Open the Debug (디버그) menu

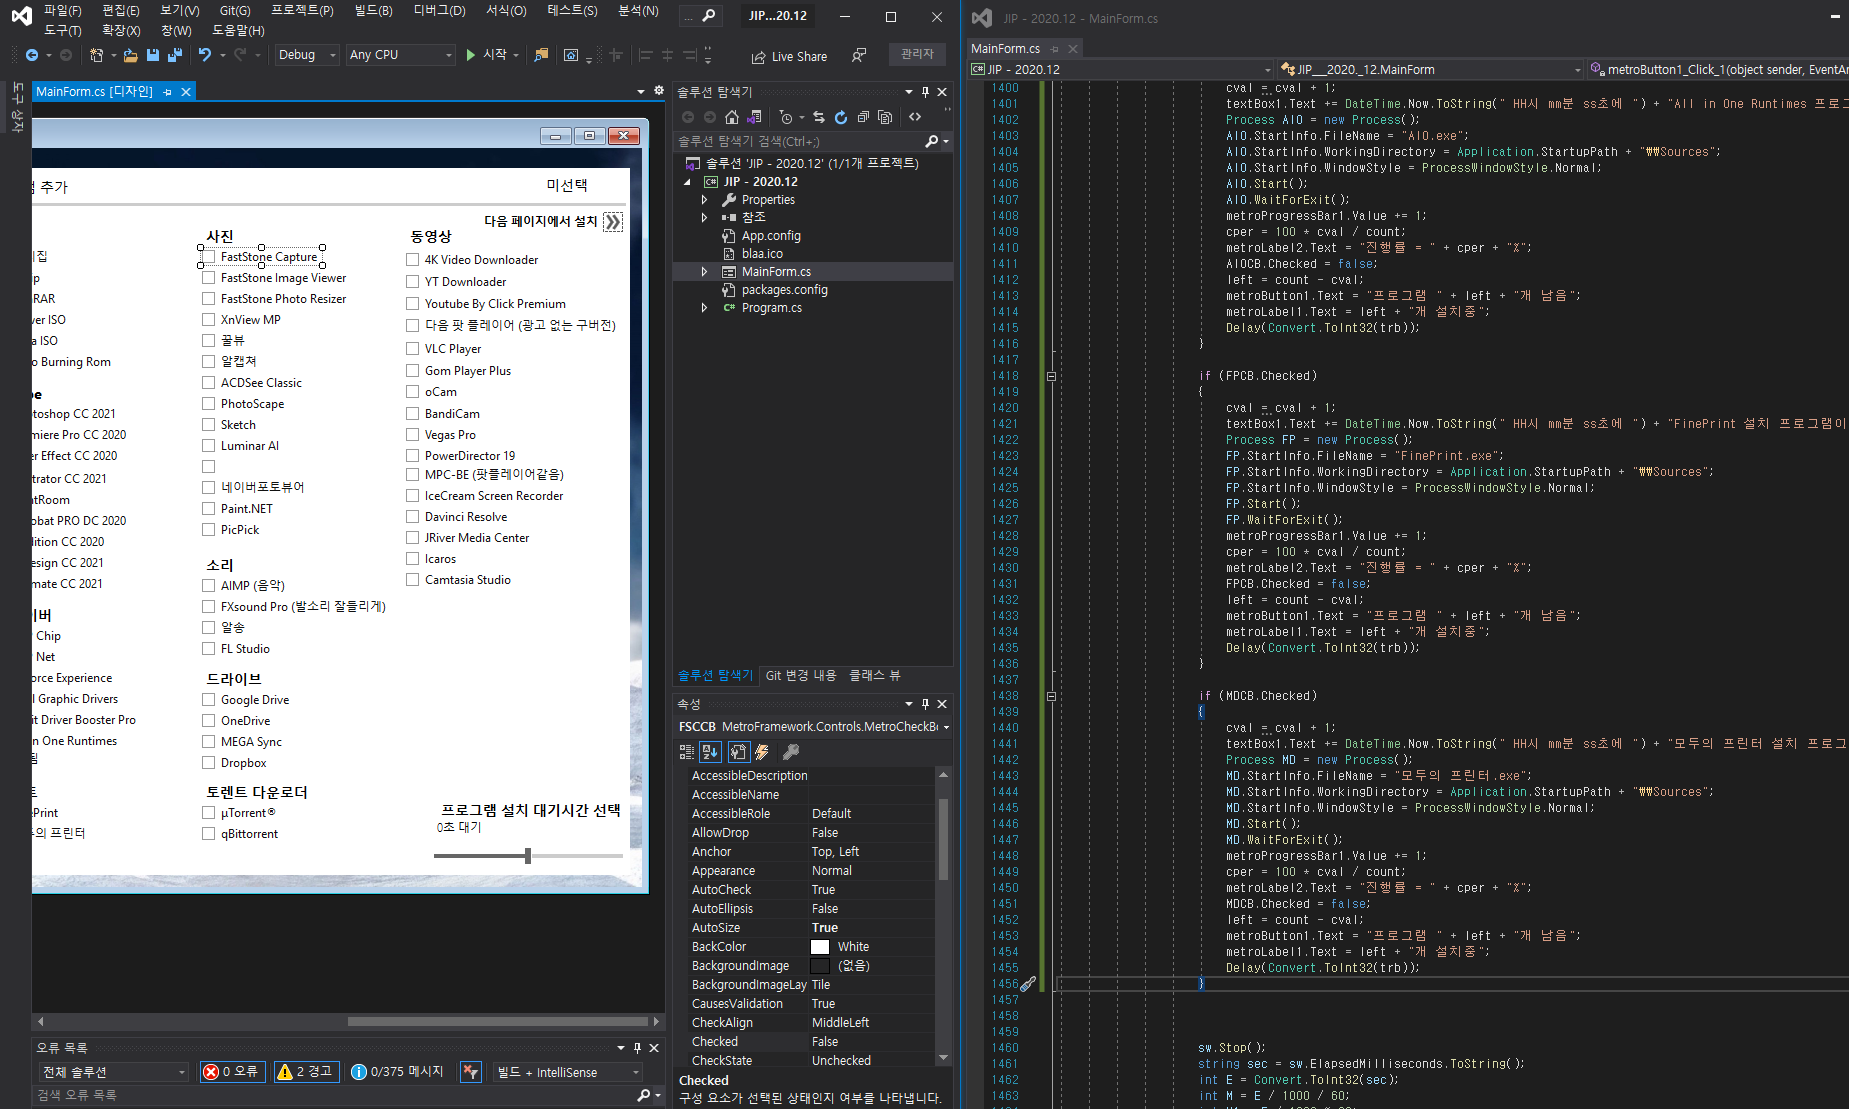point(439,11)
